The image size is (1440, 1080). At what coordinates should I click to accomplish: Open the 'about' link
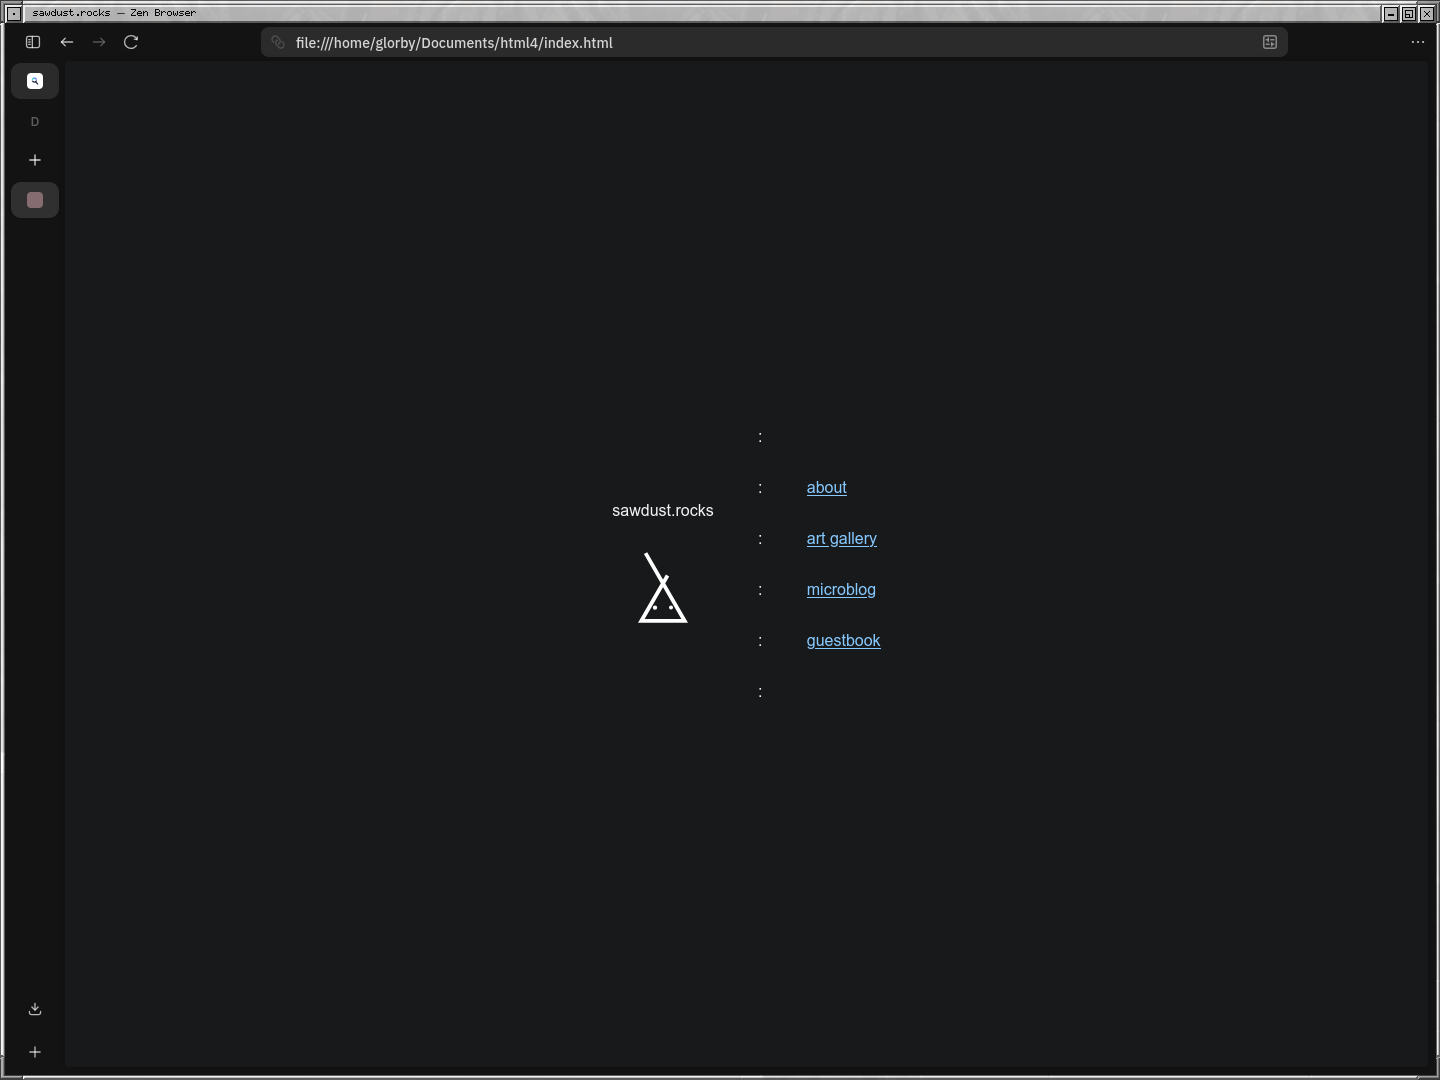(826, 488)
